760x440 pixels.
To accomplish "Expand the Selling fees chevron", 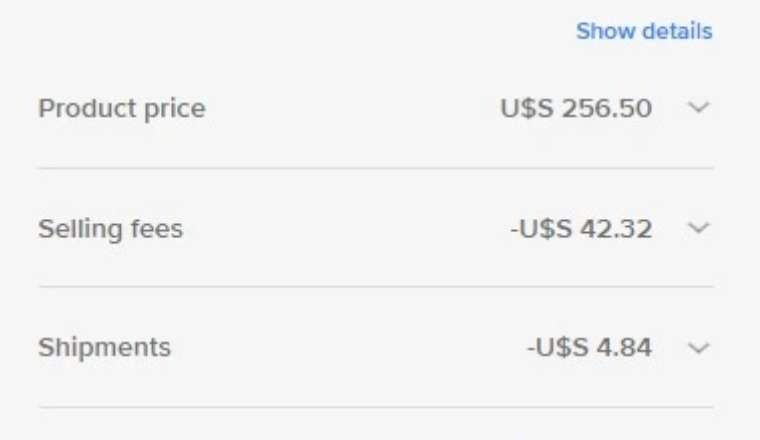I will click(x=698, y=227).
